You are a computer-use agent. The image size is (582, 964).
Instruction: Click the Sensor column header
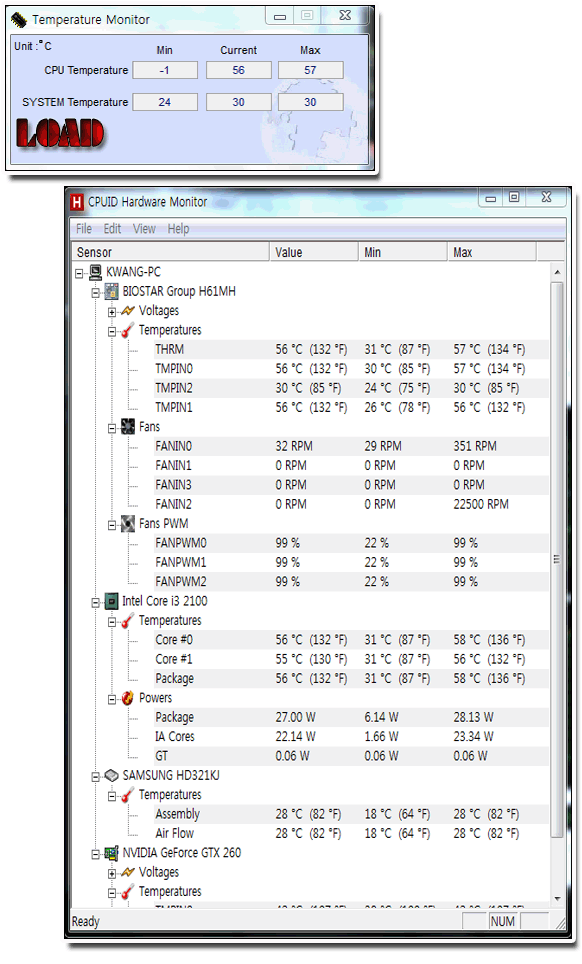(171, 252)
